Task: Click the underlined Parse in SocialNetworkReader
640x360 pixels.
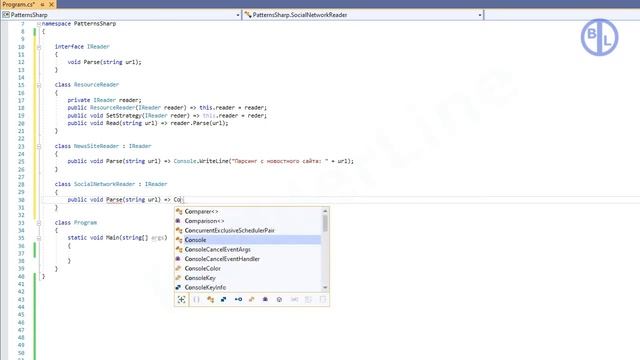Action: [114, 200]
